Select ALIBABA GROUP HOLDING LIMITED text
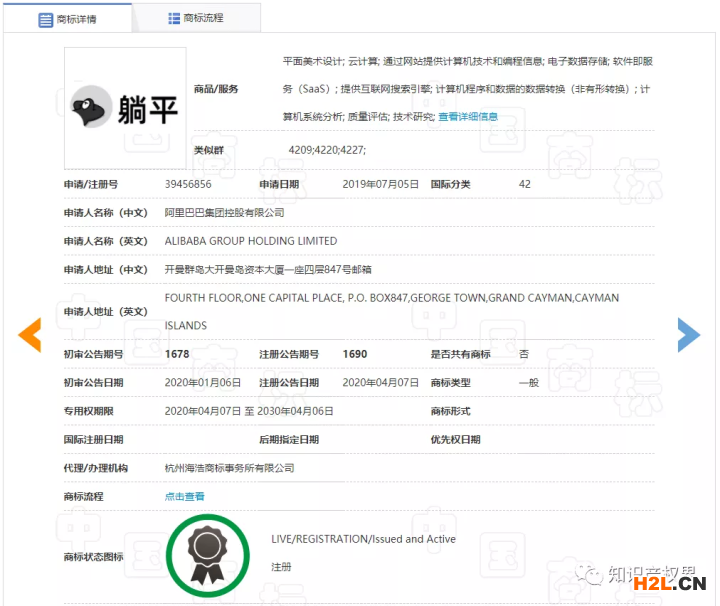The width and height of the screenshot is (720, 606). [251, 241]
